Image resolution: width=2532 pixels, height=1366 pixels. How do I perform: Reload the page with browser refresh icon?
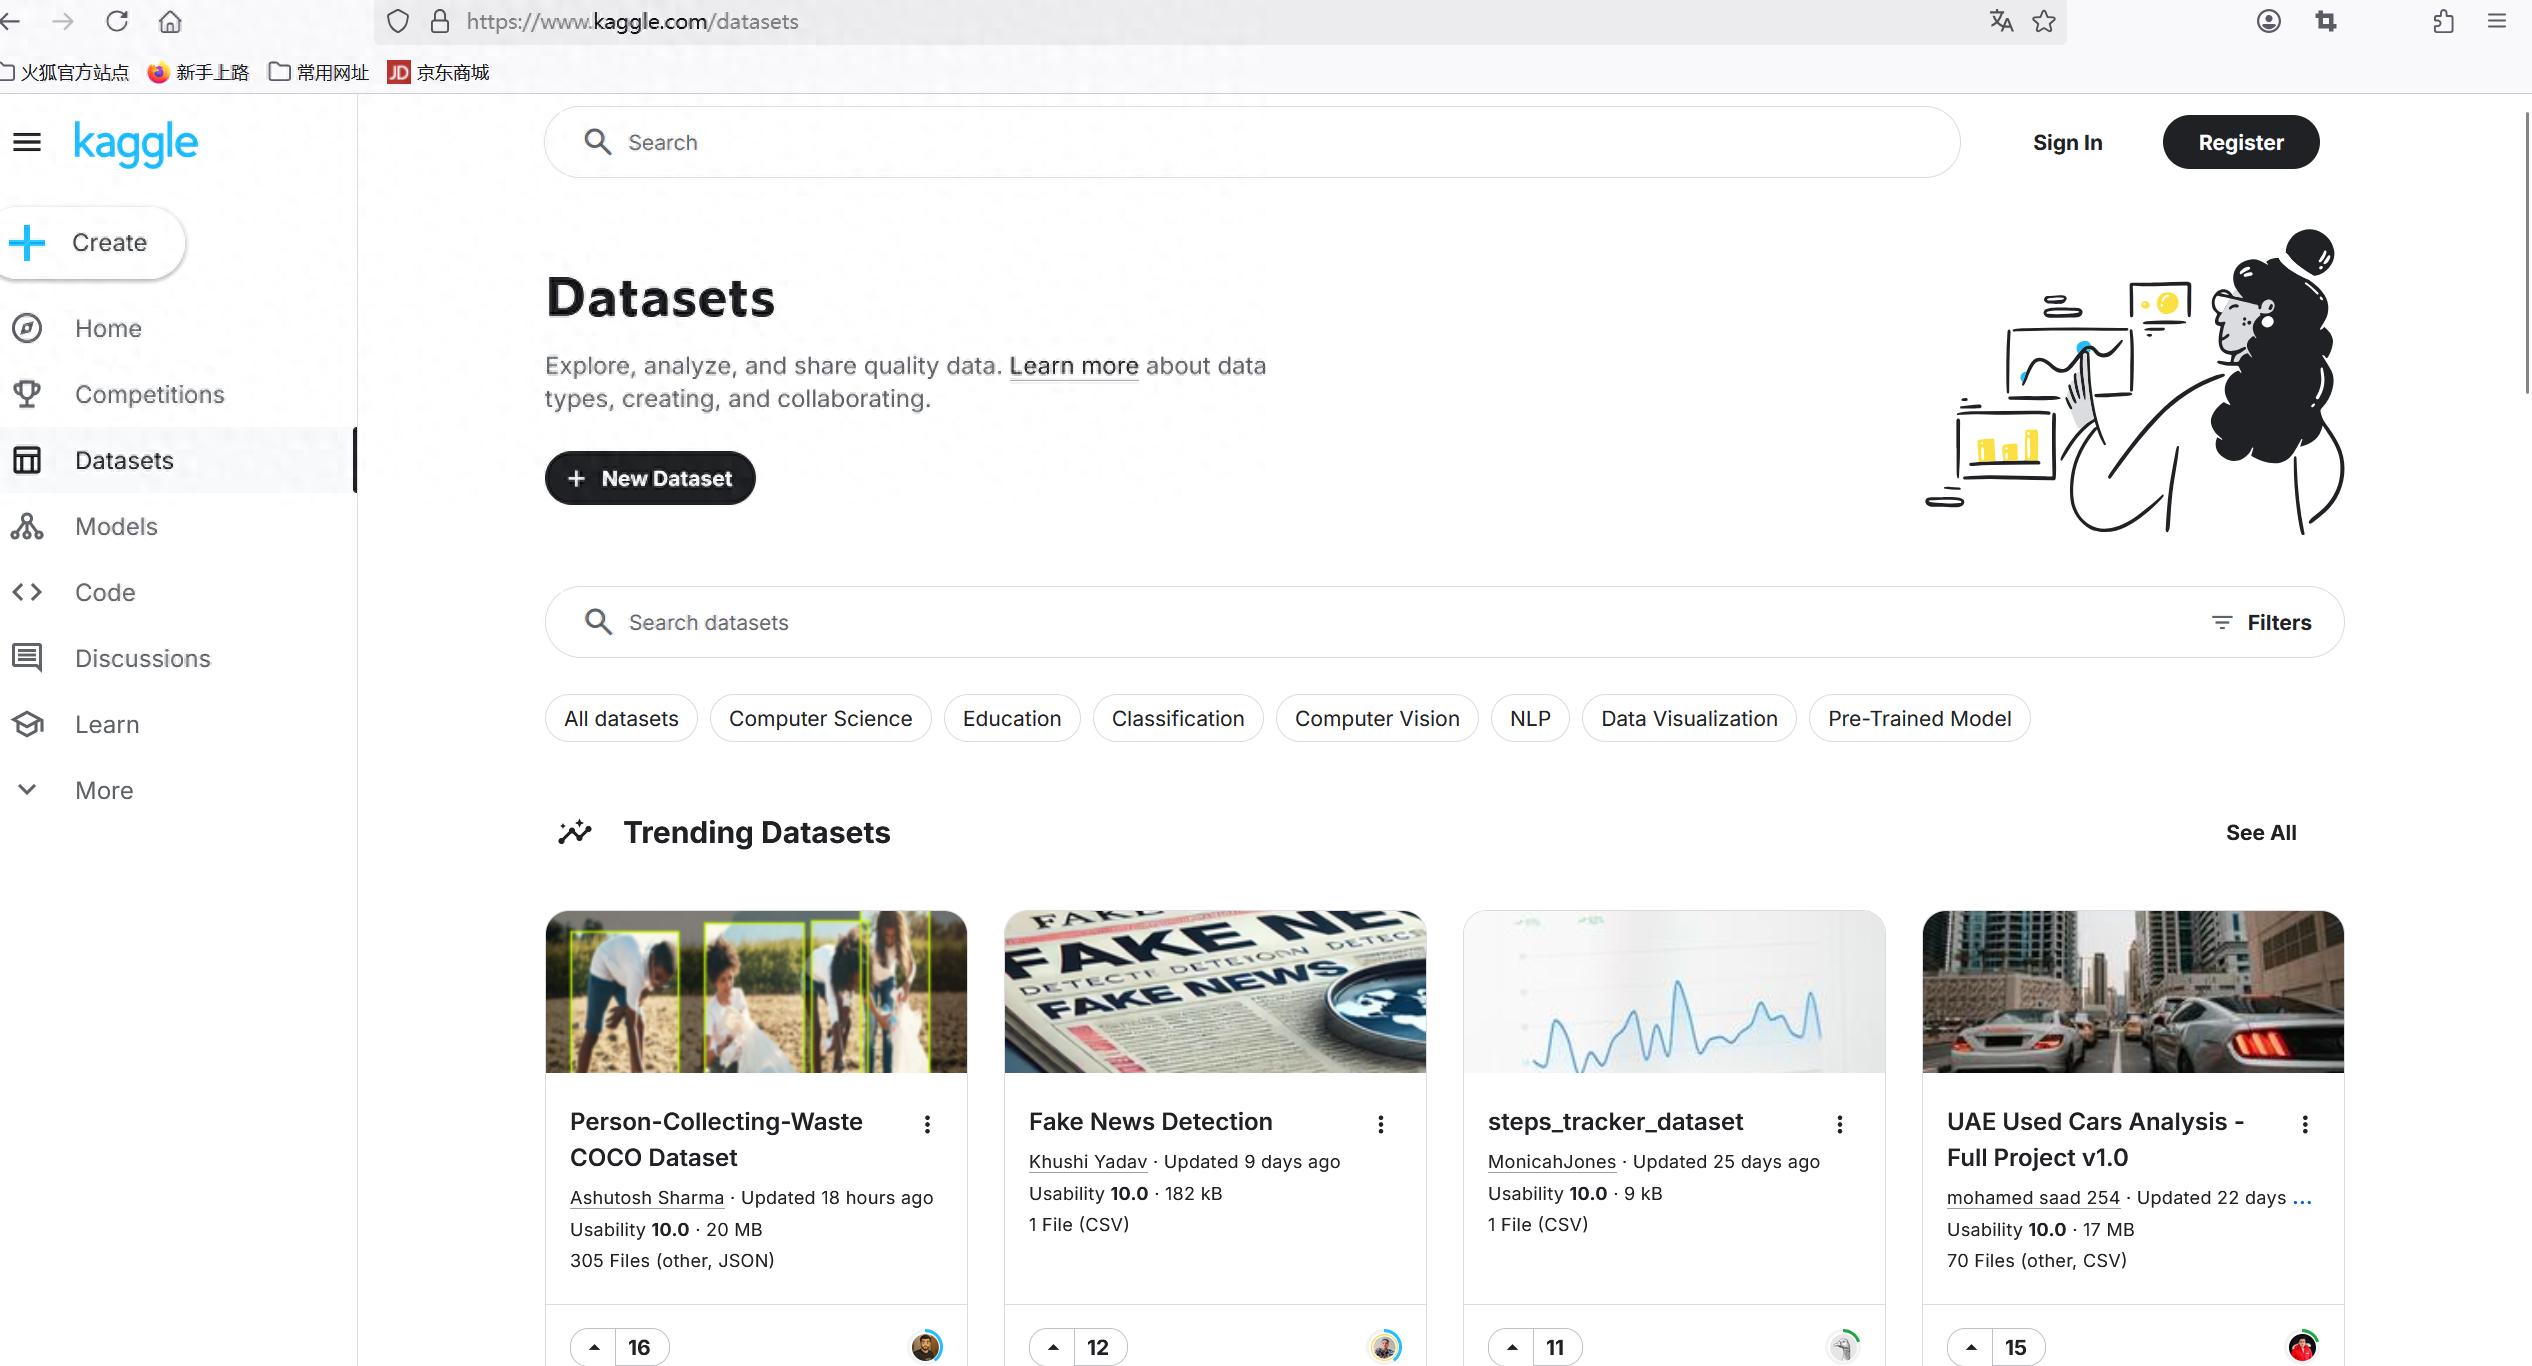117,21
